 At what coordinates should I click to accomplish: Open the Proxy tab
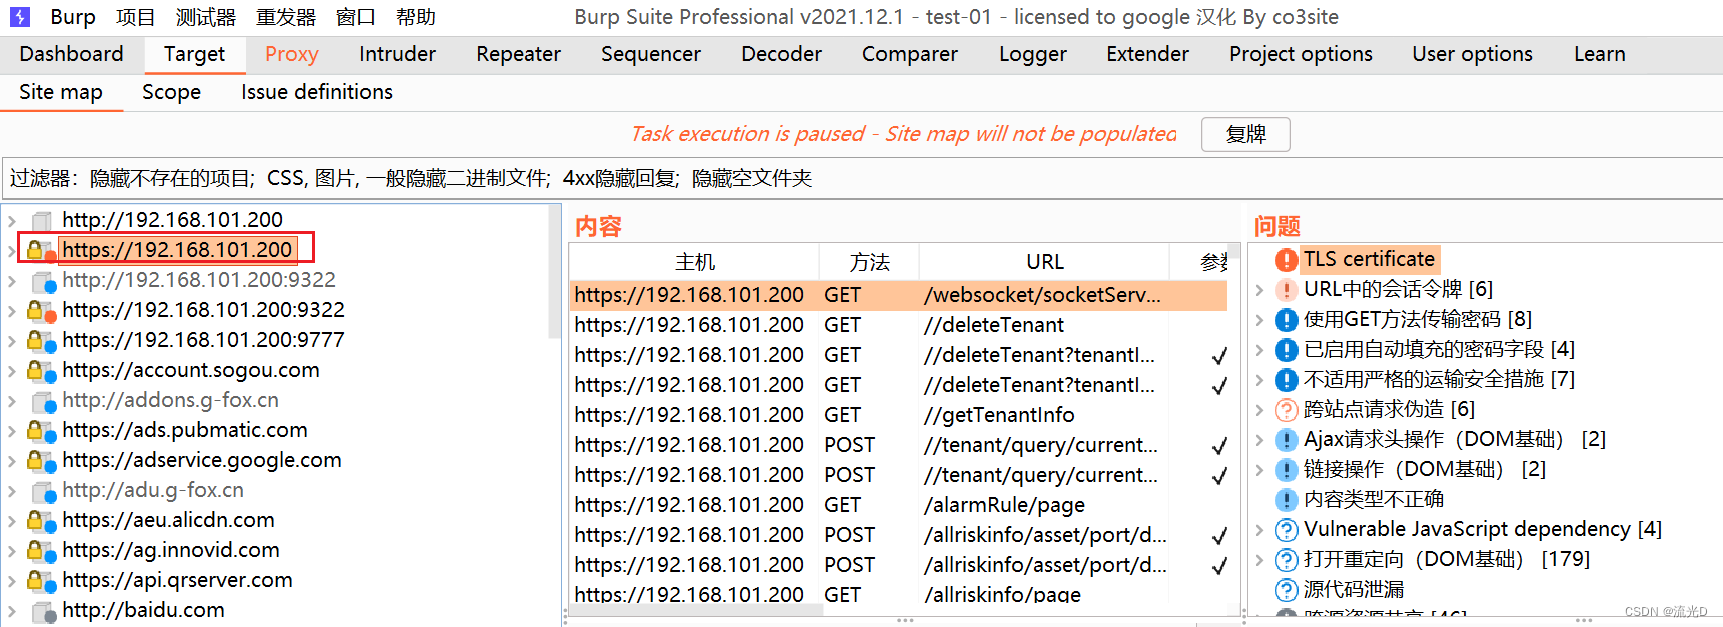pos(291,54)
